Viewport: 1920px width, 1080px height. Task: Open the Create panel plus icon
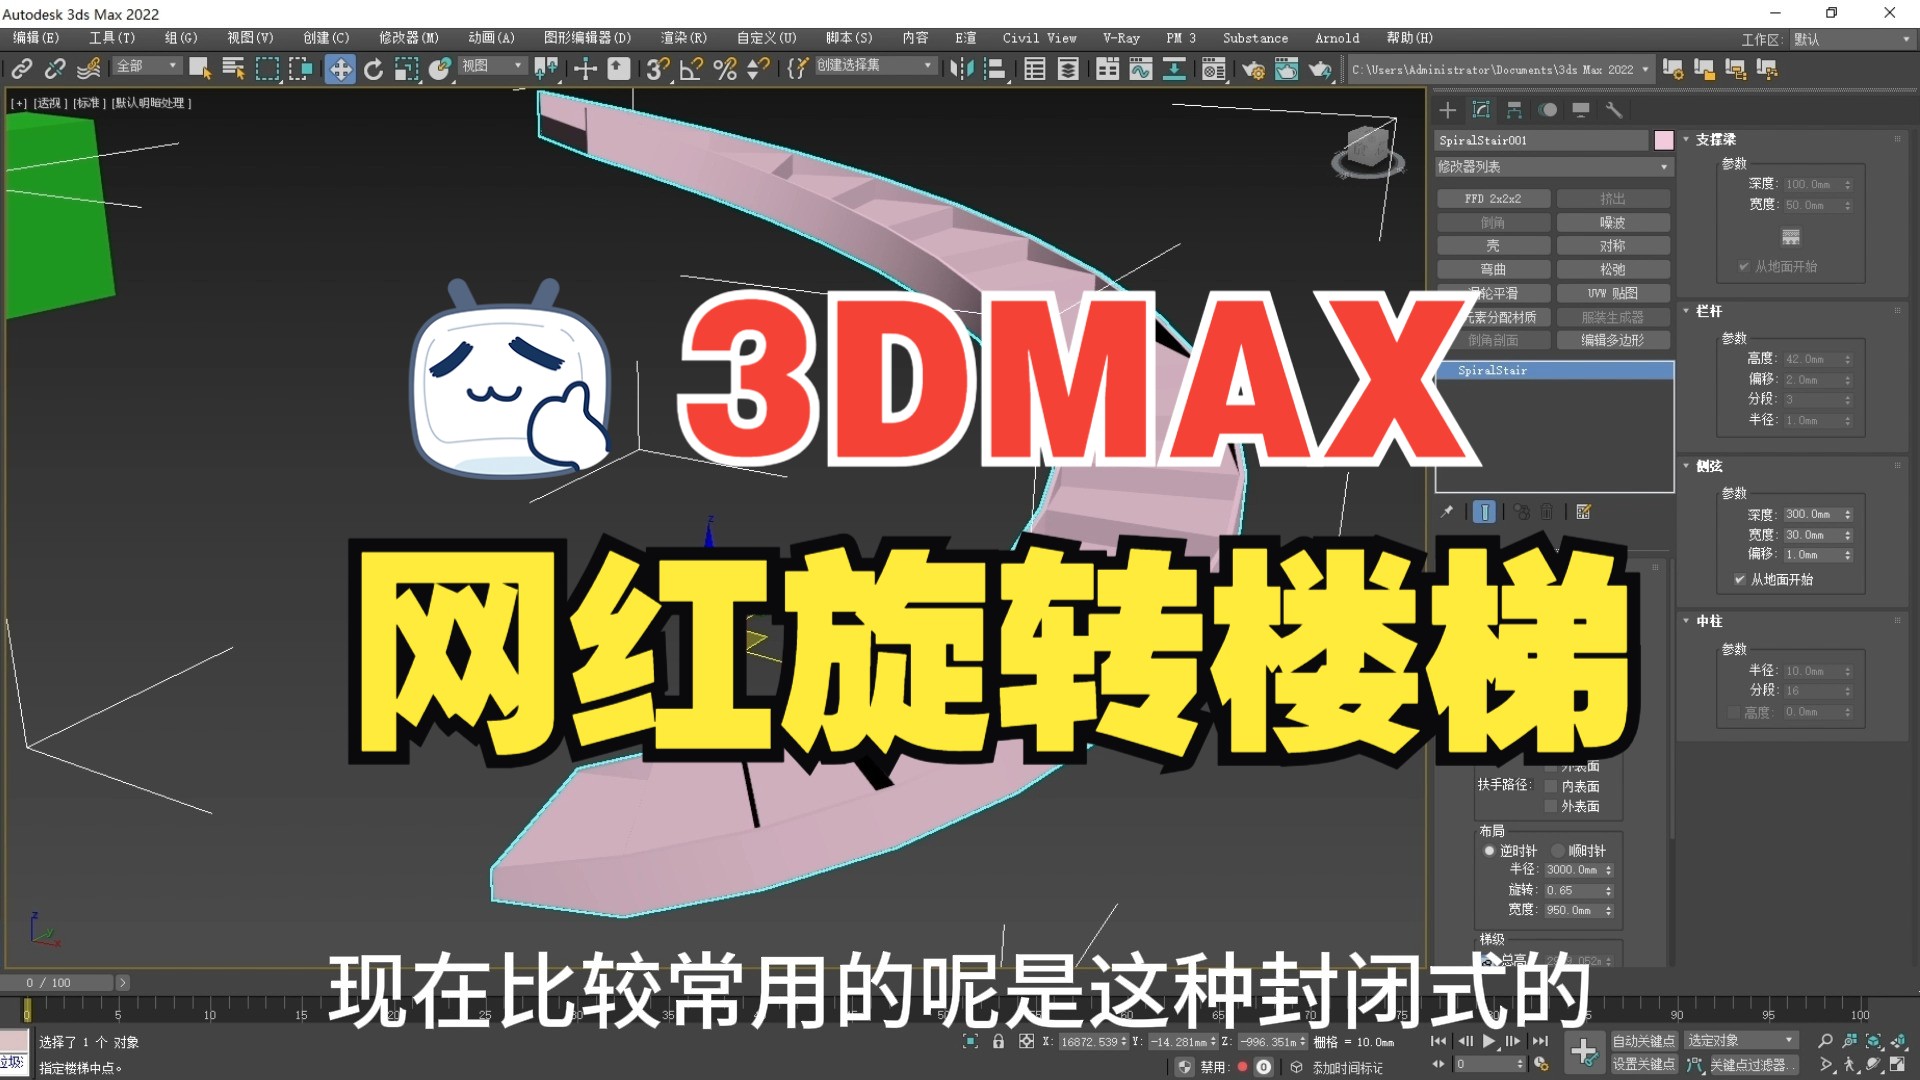(x=1447, y=110)
